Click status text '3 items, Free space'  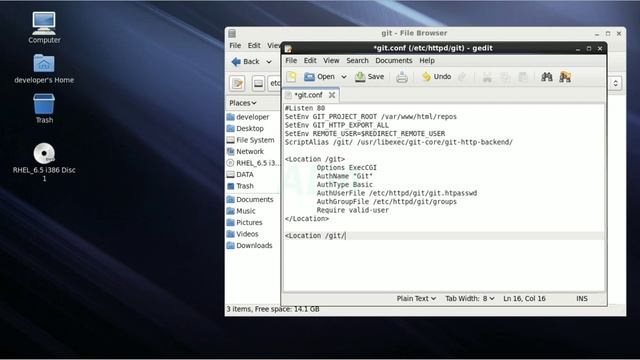tap(273, 309)
